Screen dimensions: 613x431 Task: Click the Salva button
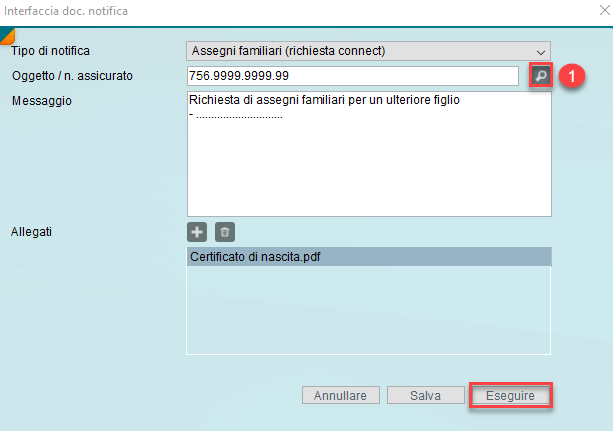coord(425,395)
